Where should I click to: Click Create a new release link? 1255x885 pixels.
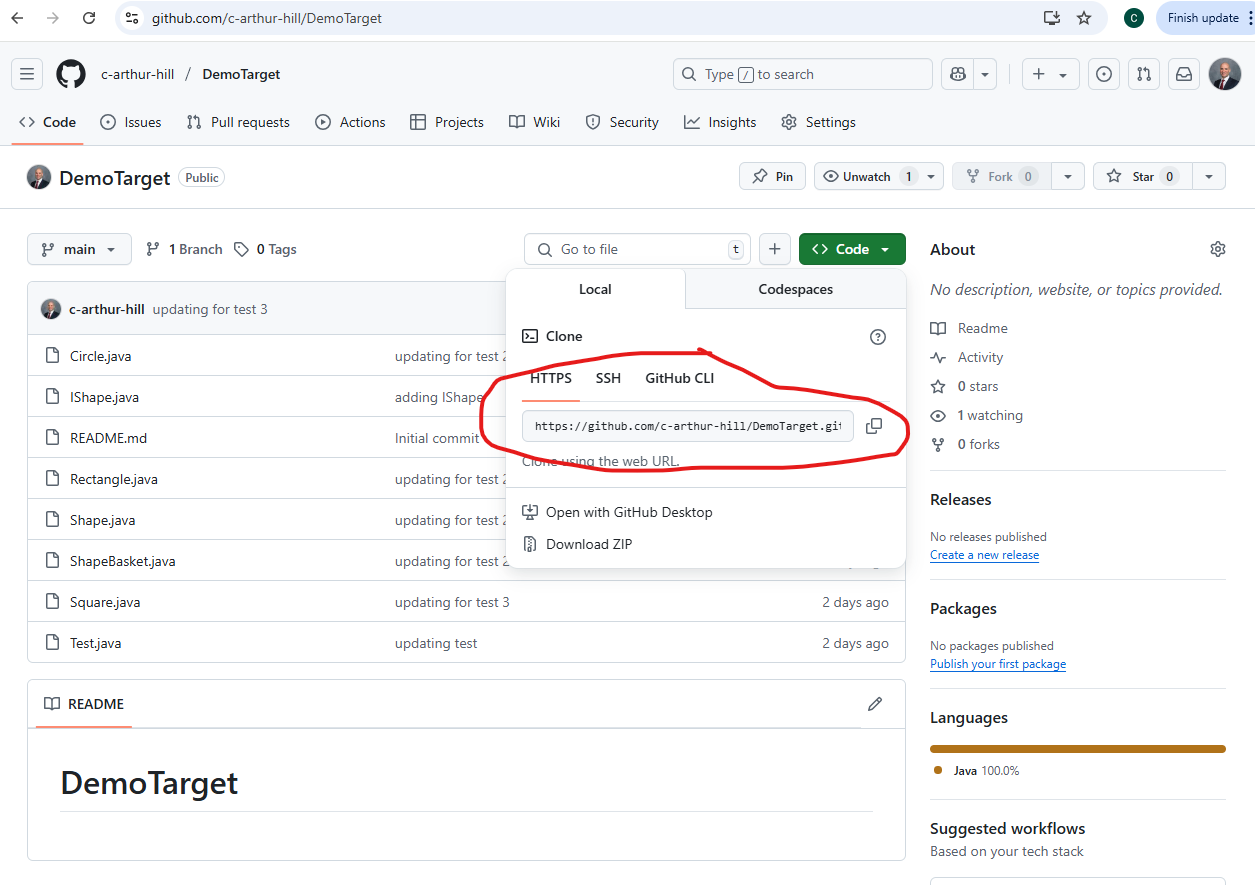(x=984, y=555)
